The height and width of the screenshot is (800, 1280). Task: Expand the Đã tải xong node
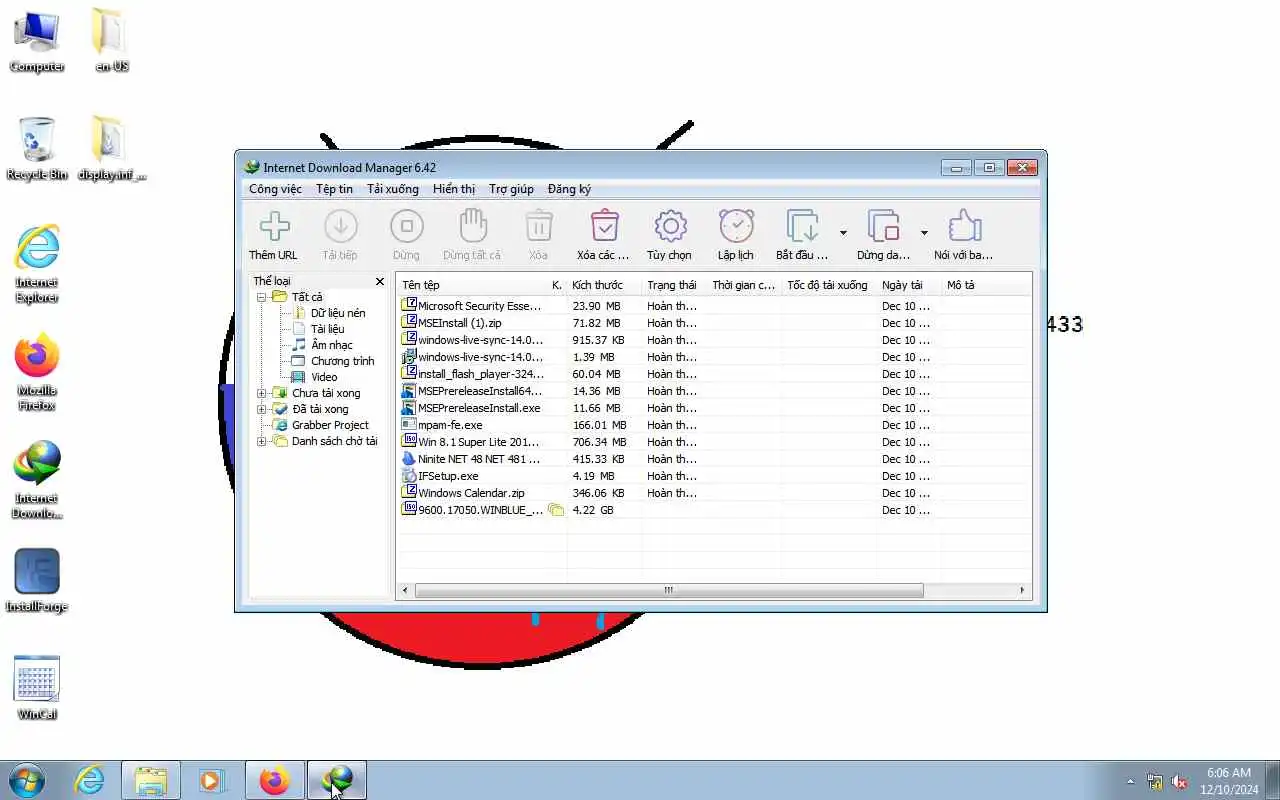click(x=261, y=409)
